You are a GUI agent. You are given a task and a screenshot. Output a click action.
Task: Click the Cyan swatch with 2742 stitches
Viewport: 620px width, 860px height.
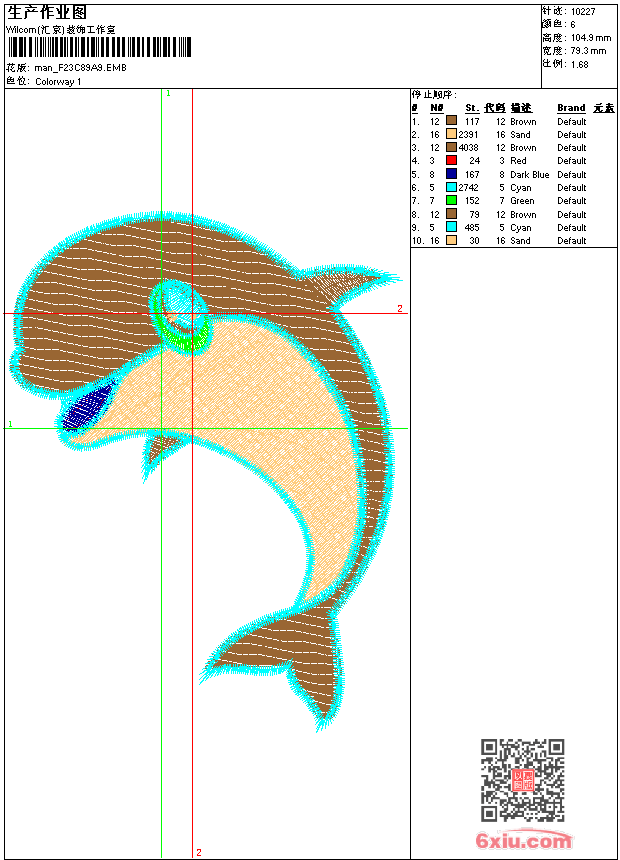point(452,187)
